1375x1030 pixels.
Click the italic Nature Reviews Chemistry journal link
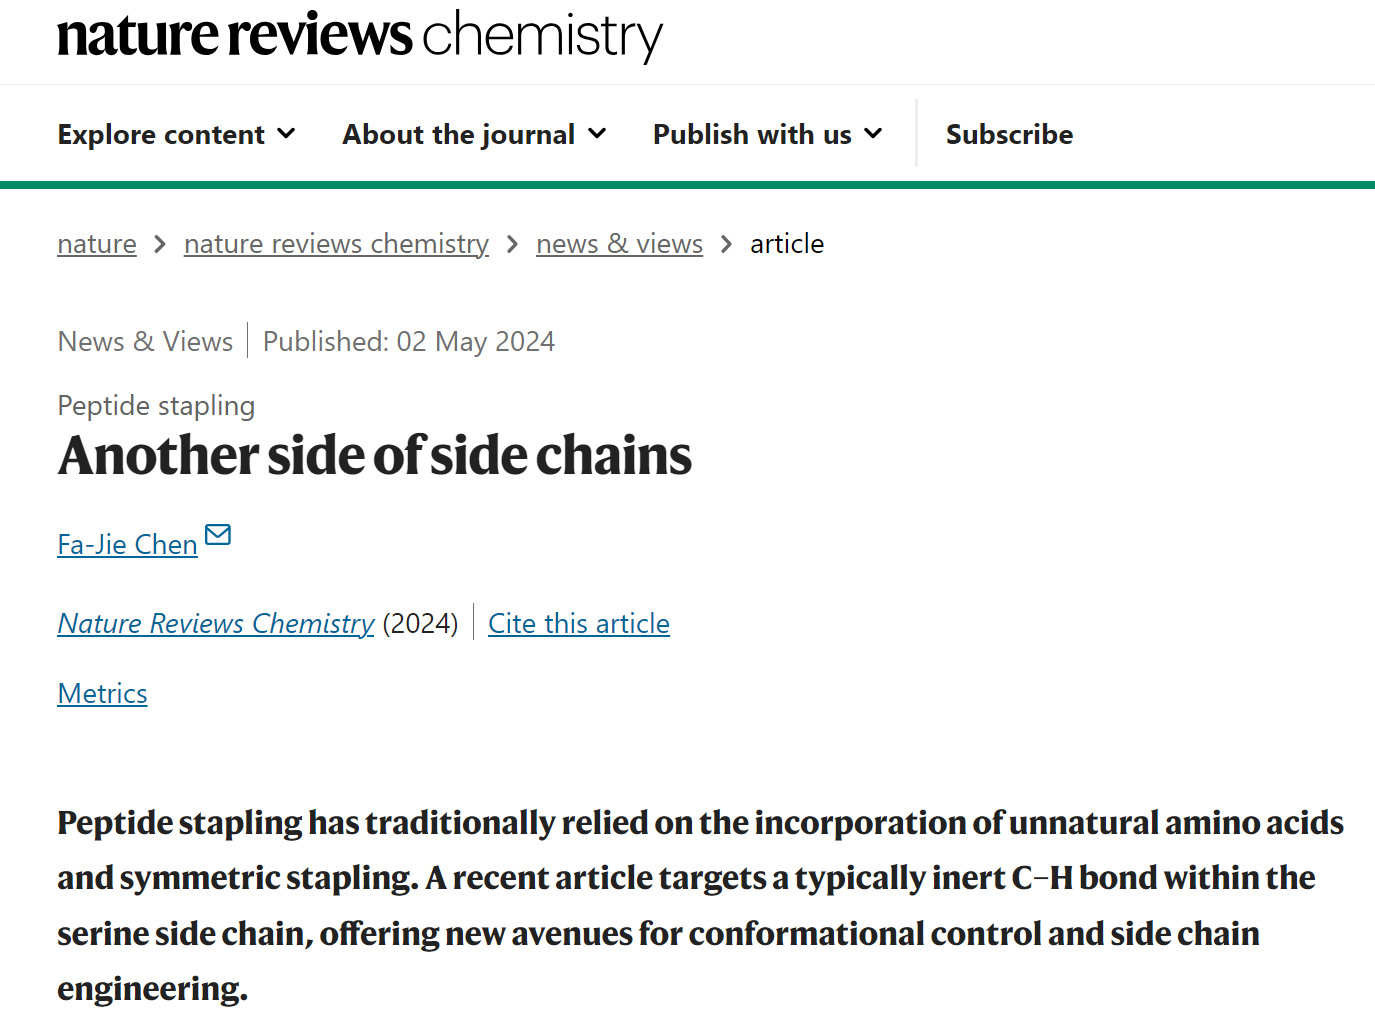(x=216, y=624)
